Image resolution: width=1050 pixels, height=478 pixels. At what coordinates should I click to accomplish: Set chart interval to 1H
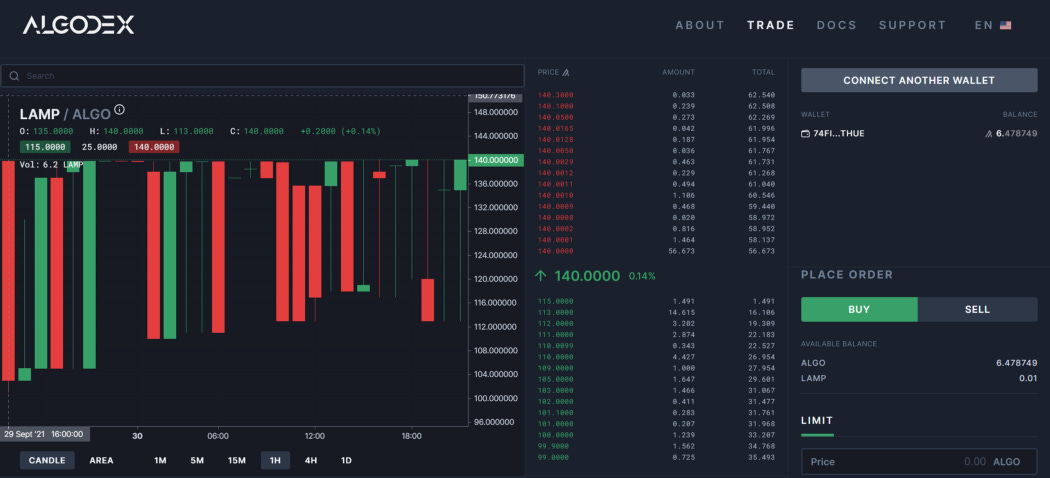tap(275, 461)
